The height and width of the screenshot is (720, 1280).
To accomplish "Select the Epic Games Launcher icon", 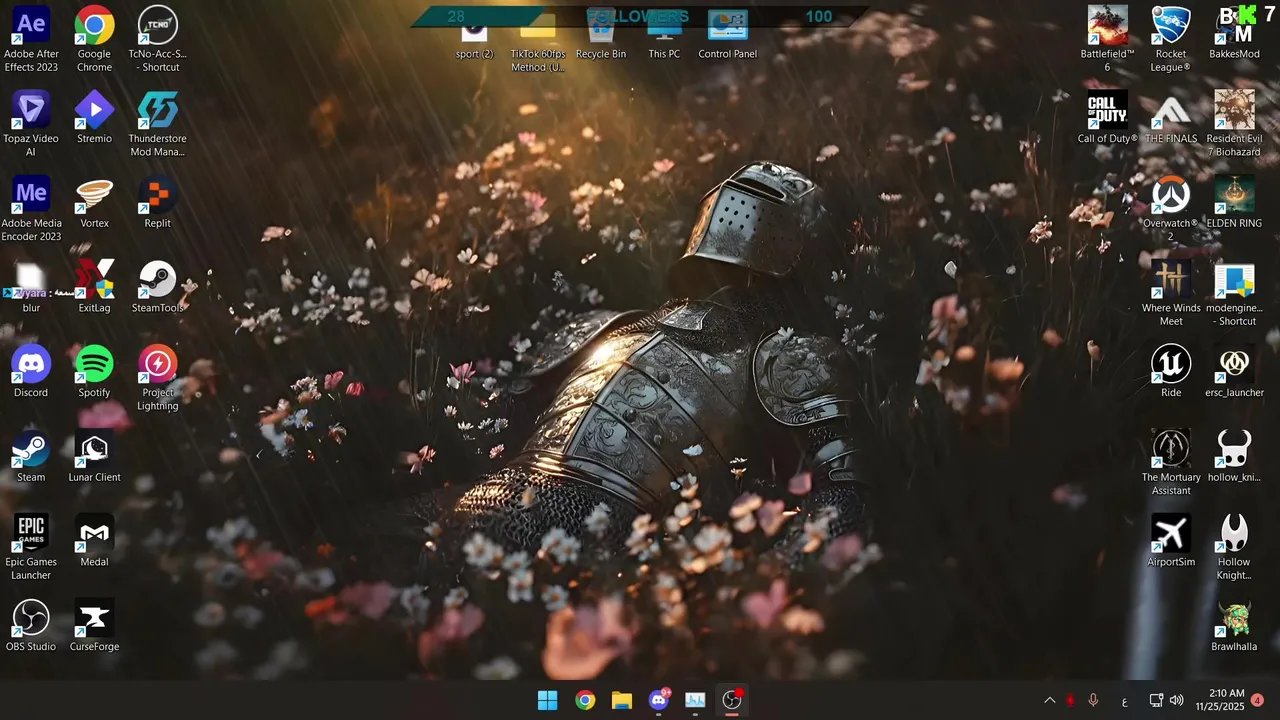I will click(31, 548).
